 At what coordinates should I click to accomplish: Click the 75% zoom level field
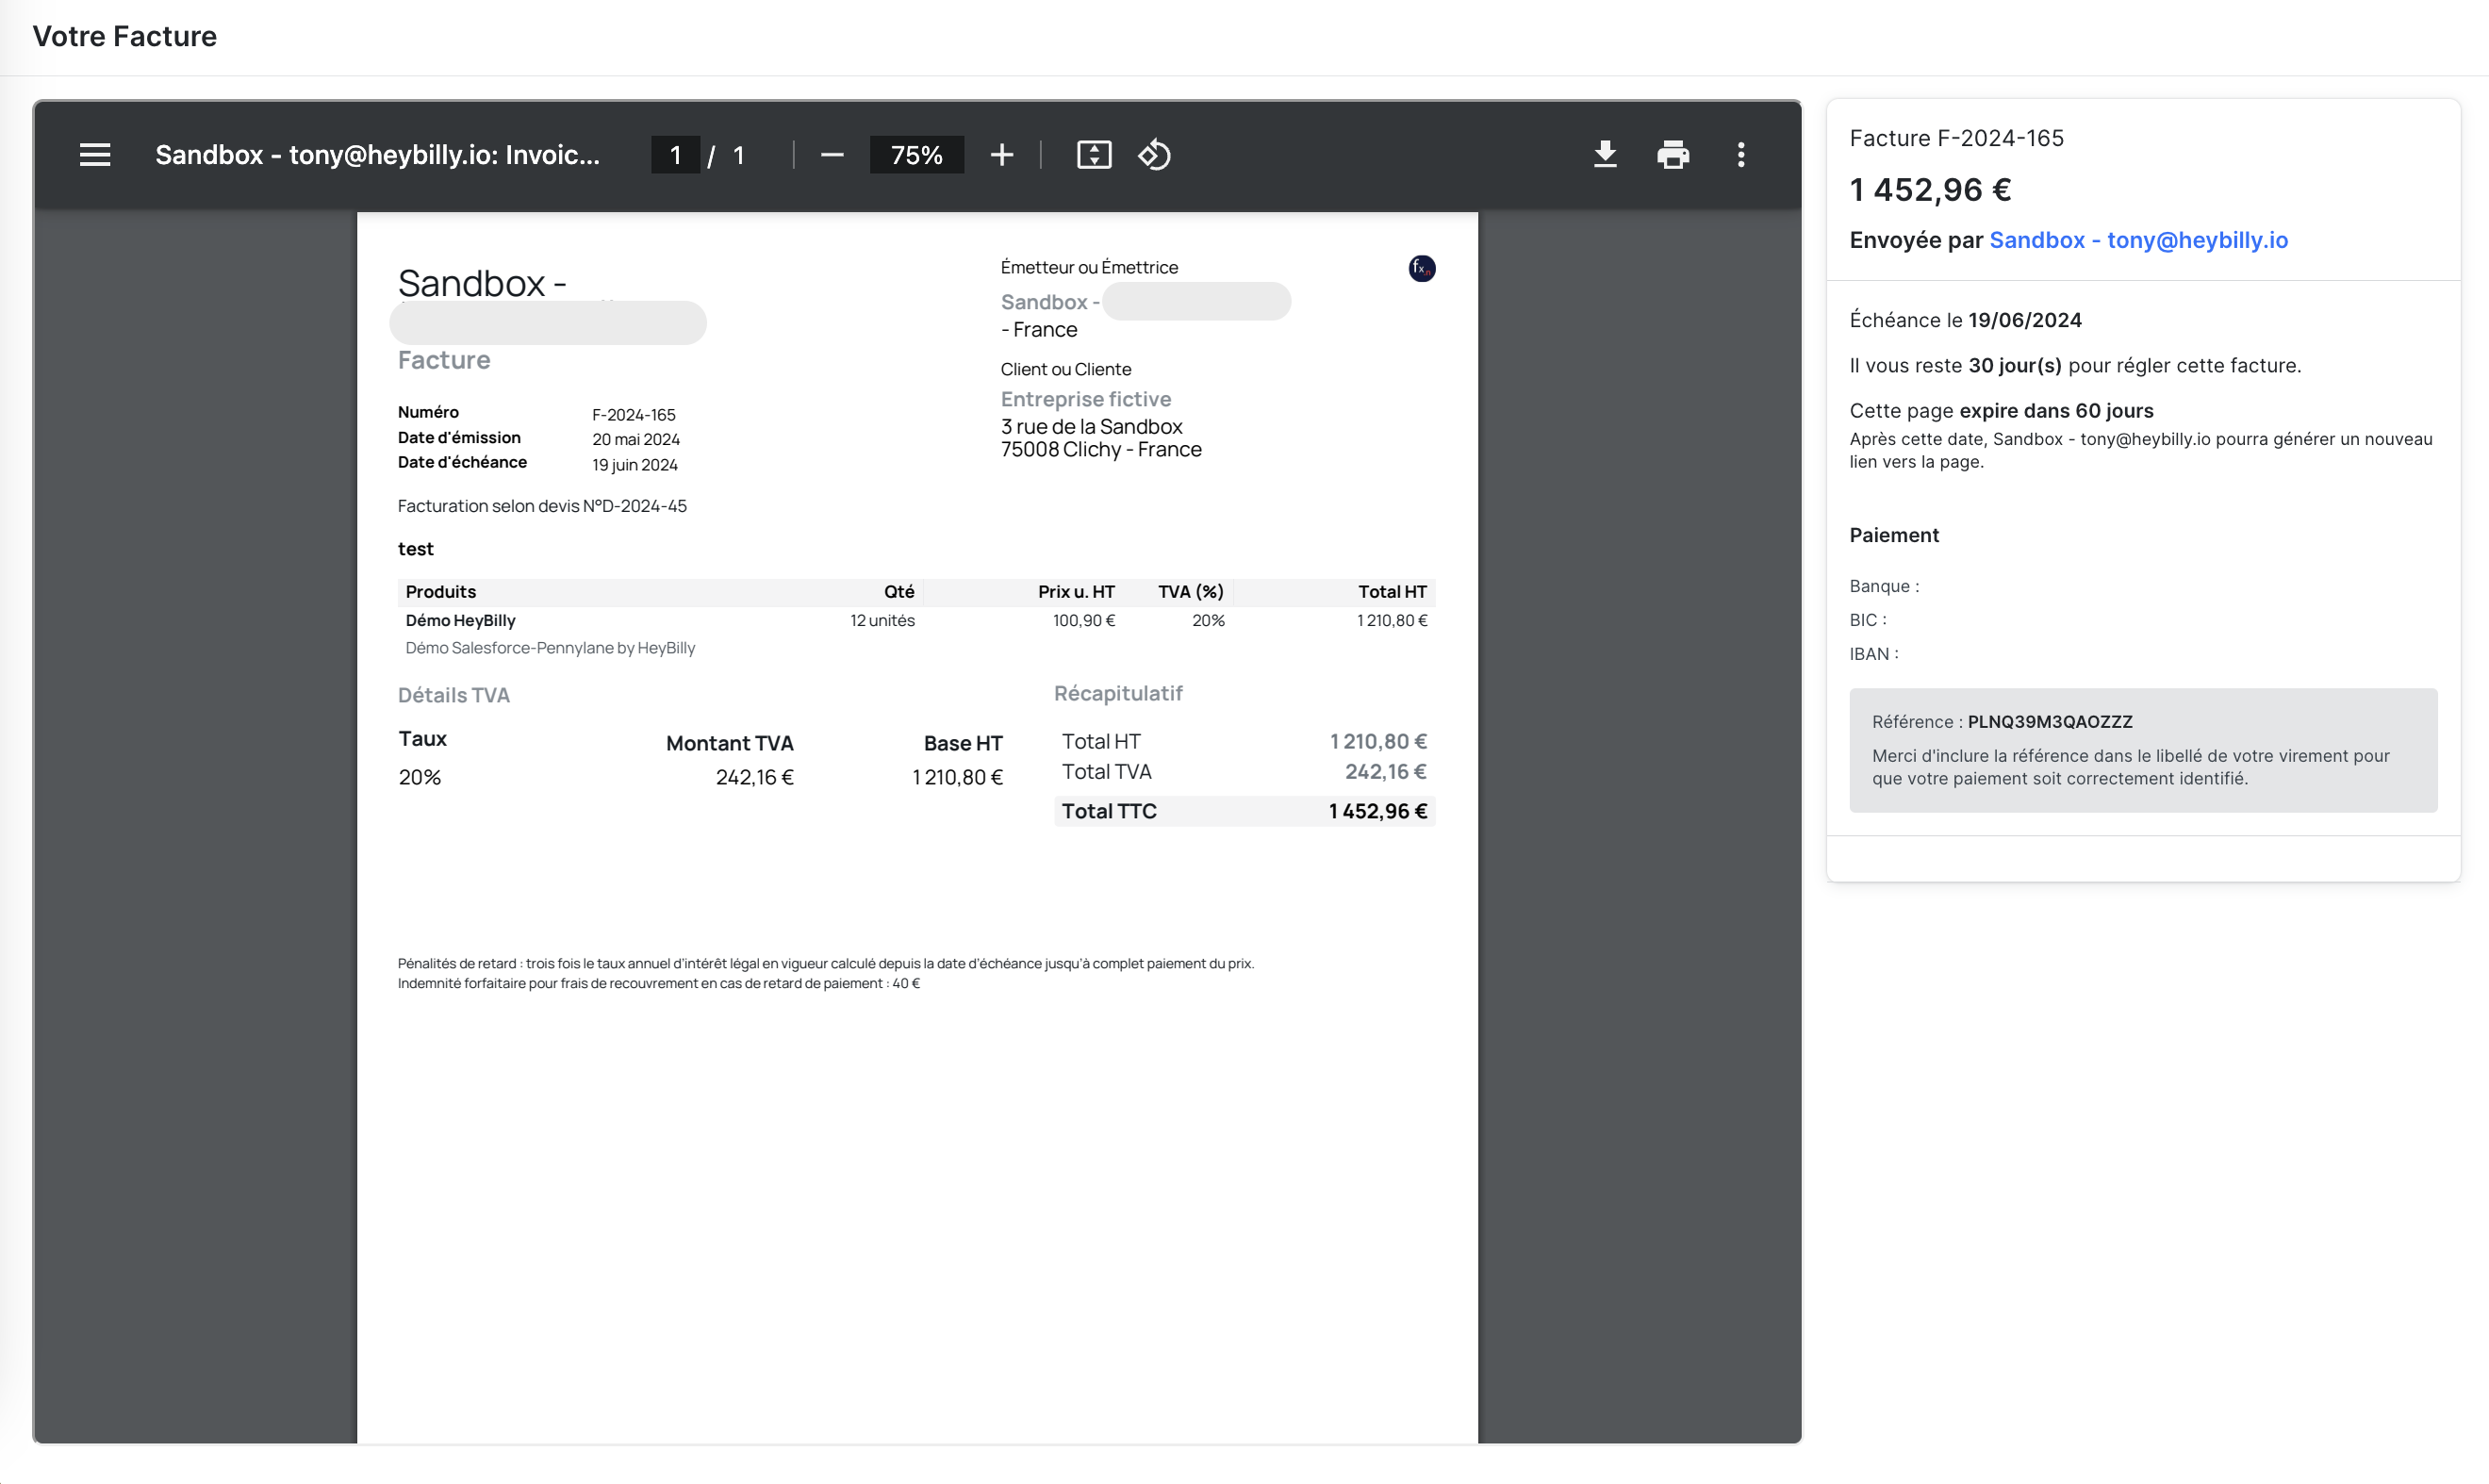tap(916, 155)
